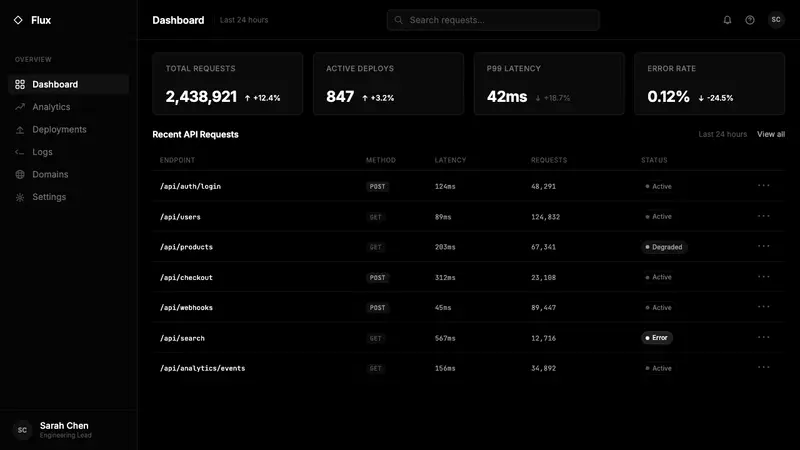The image size is (800, 450).
Task: Click the 567ms latency value
Action: [x=445, y=338]
